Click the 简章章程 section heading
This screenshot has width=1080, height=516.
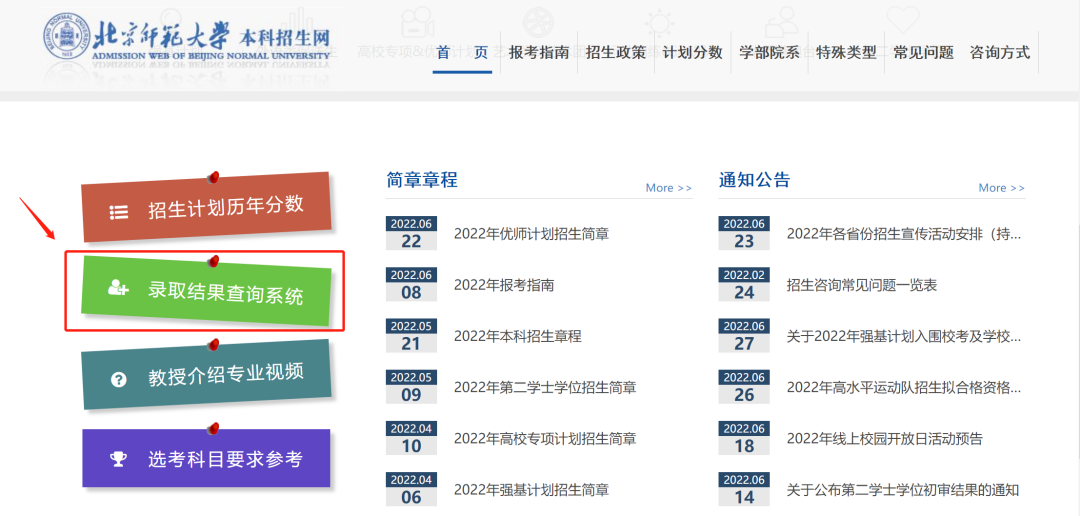[x=422, y=180]
